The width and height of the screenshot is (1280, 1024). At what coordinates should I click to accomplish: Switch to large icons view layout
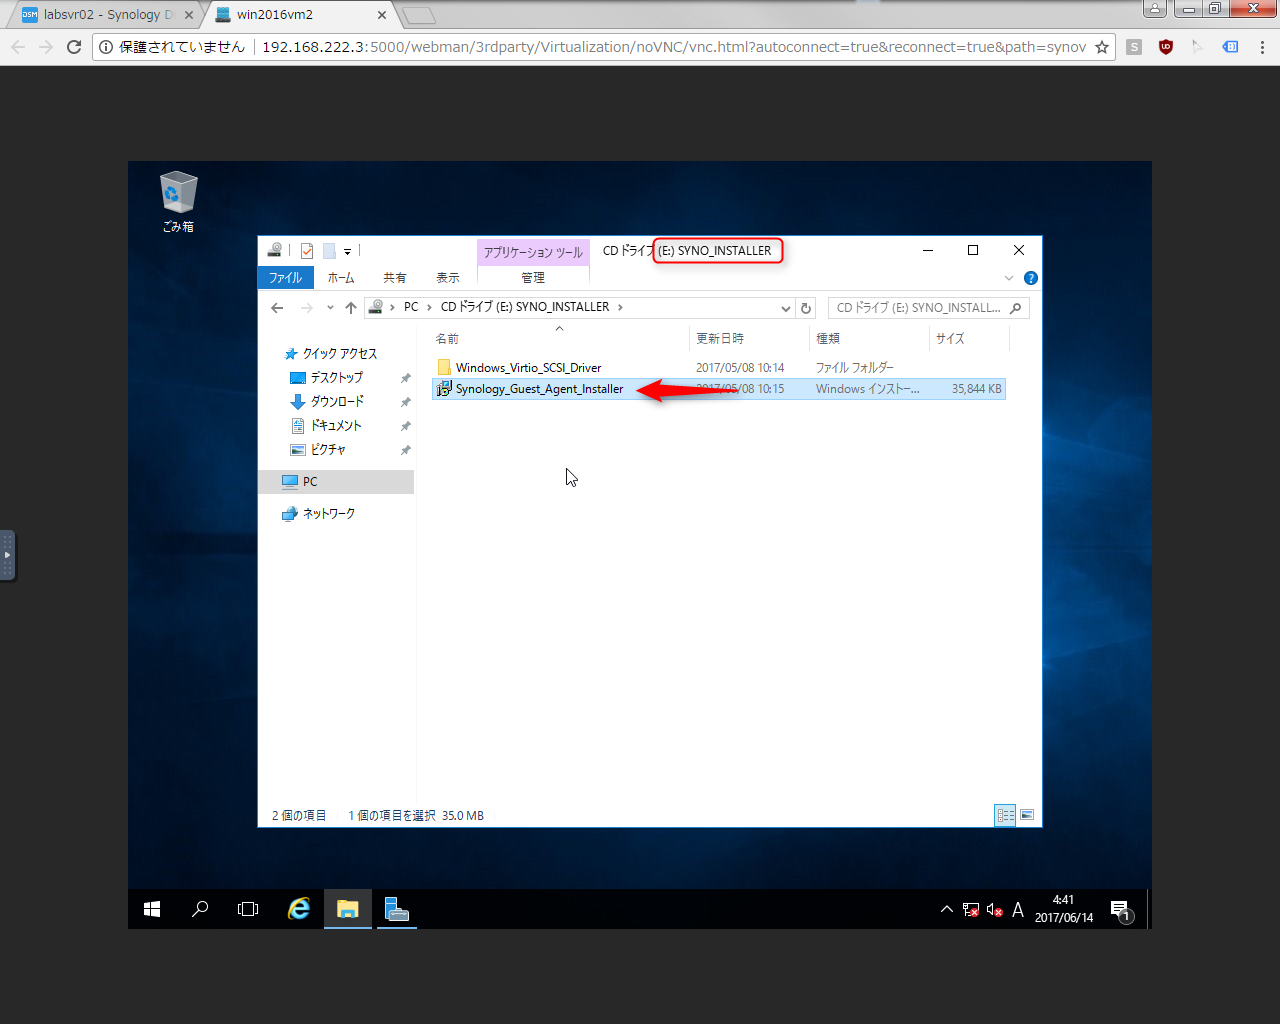[x=1027, y=815]
